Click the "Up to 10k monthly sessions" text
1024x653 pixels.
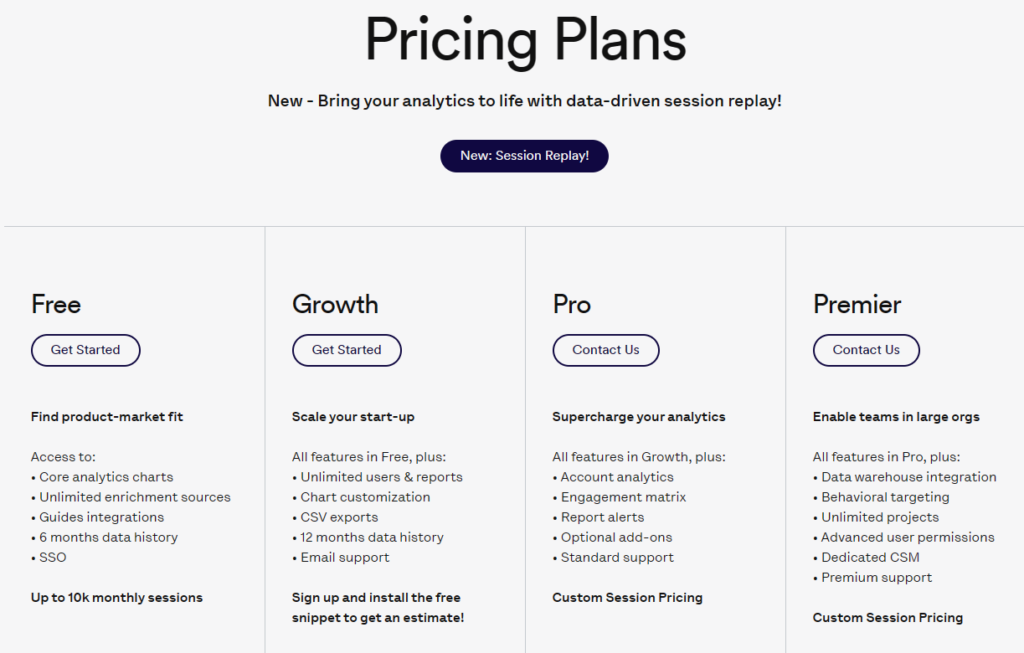click(x=117, y=597)
